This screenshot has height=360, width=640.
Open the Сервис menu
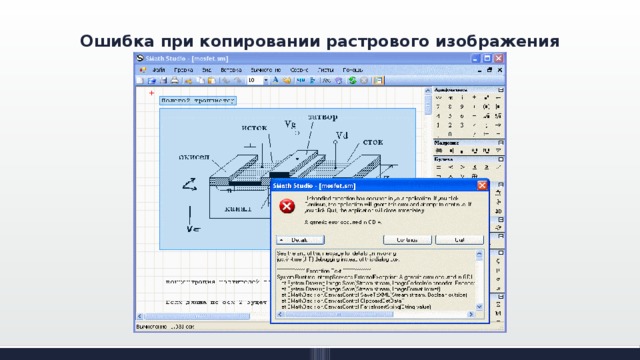299,70
